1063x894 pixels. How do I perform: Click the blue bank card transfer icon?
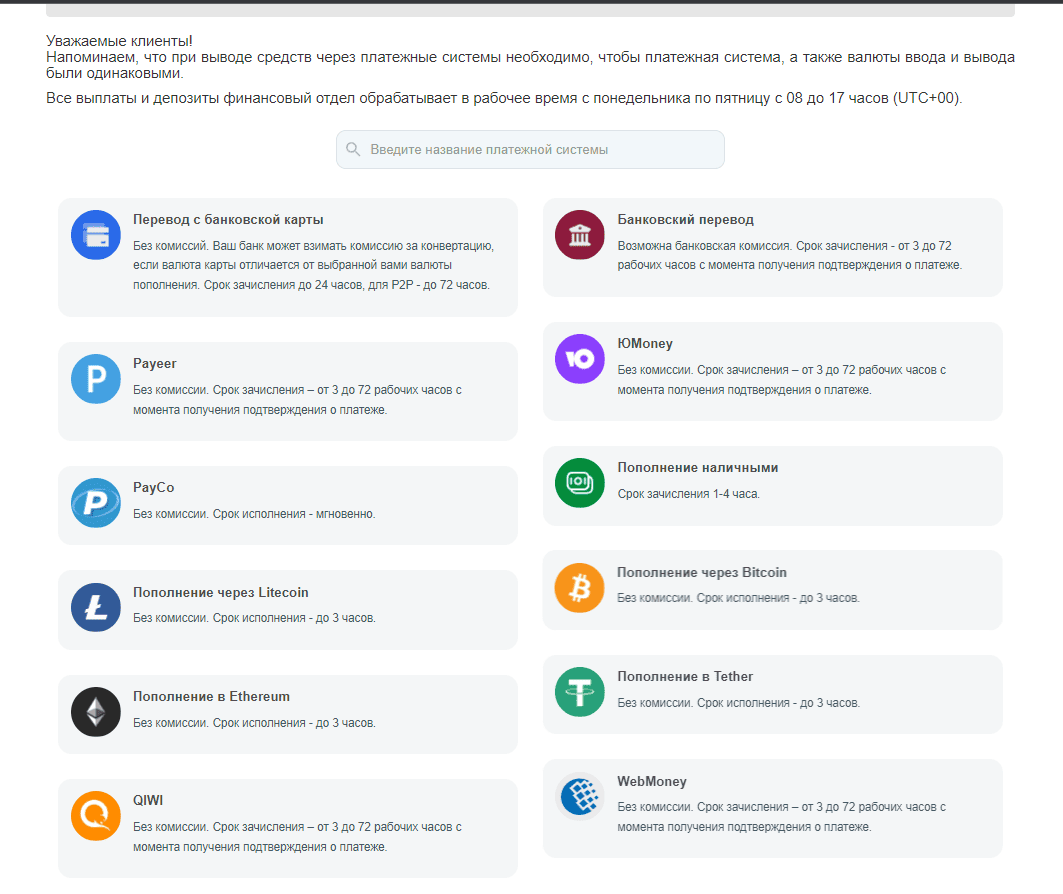(96, 235)
